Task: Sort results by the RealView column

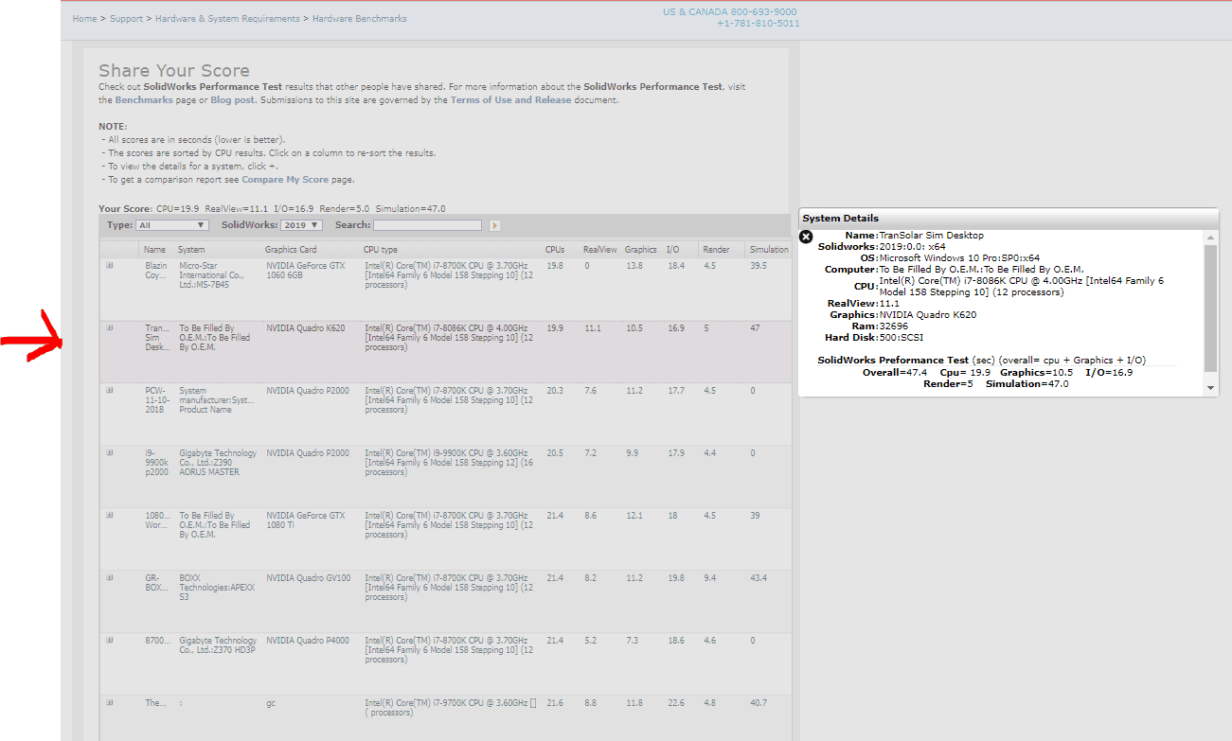Action: coord(600,250)
